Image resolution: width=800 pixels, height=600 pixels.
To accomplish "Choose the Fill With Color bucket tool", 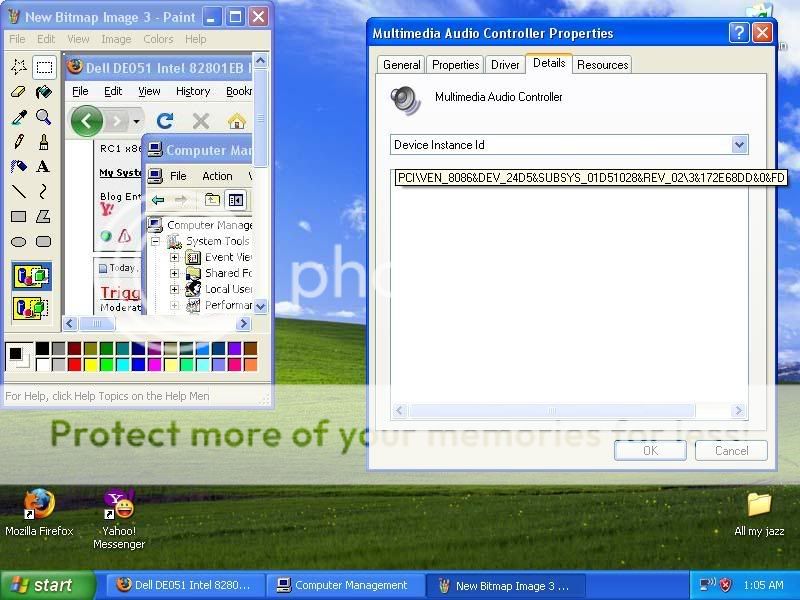I will coord(43,92).
